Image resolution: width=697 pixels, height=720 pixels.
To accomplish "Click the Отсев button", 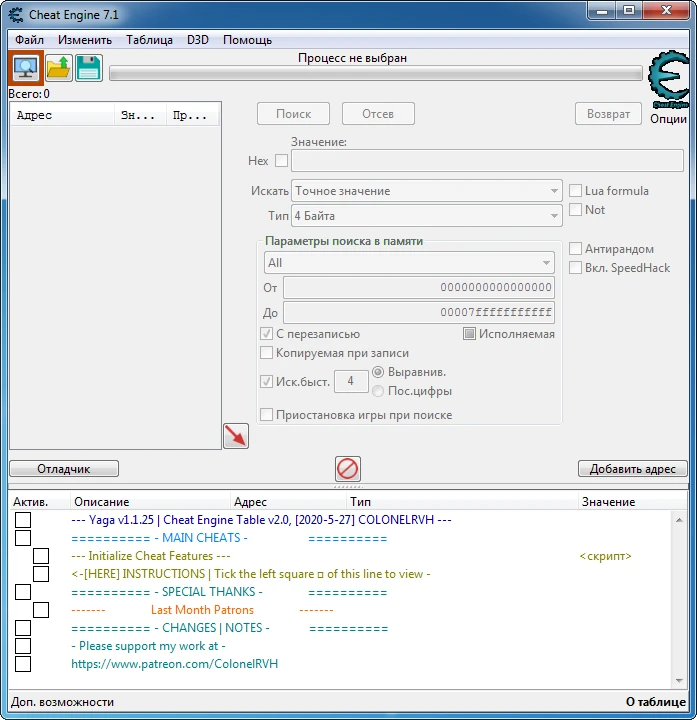I will tap(378, 113).
